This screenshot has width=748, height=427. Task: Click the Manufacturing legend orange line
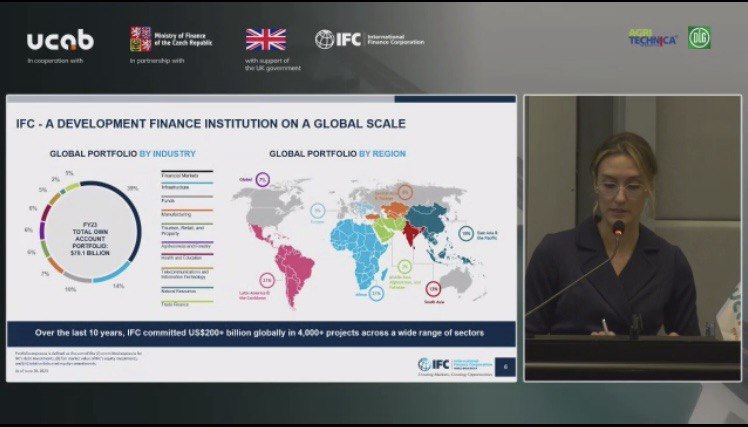[187, 210]
